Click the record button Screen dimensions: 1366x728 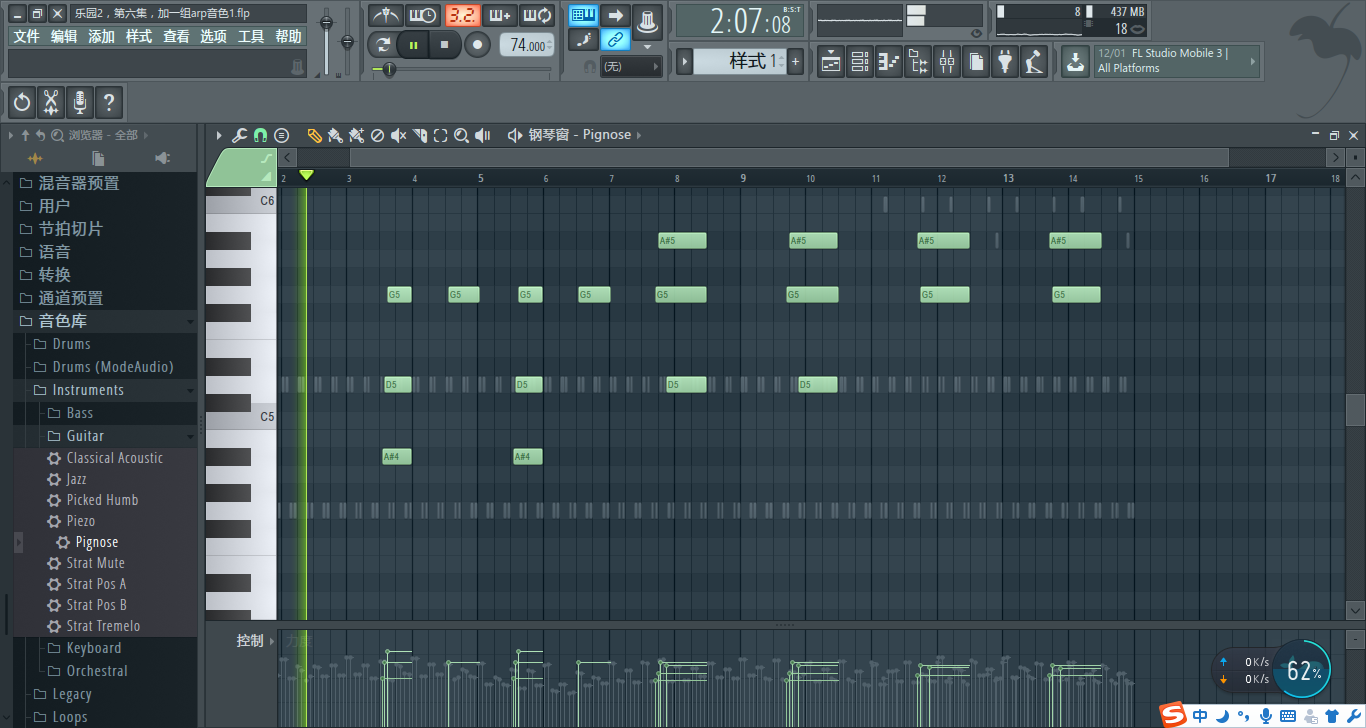tap(478, 44)
